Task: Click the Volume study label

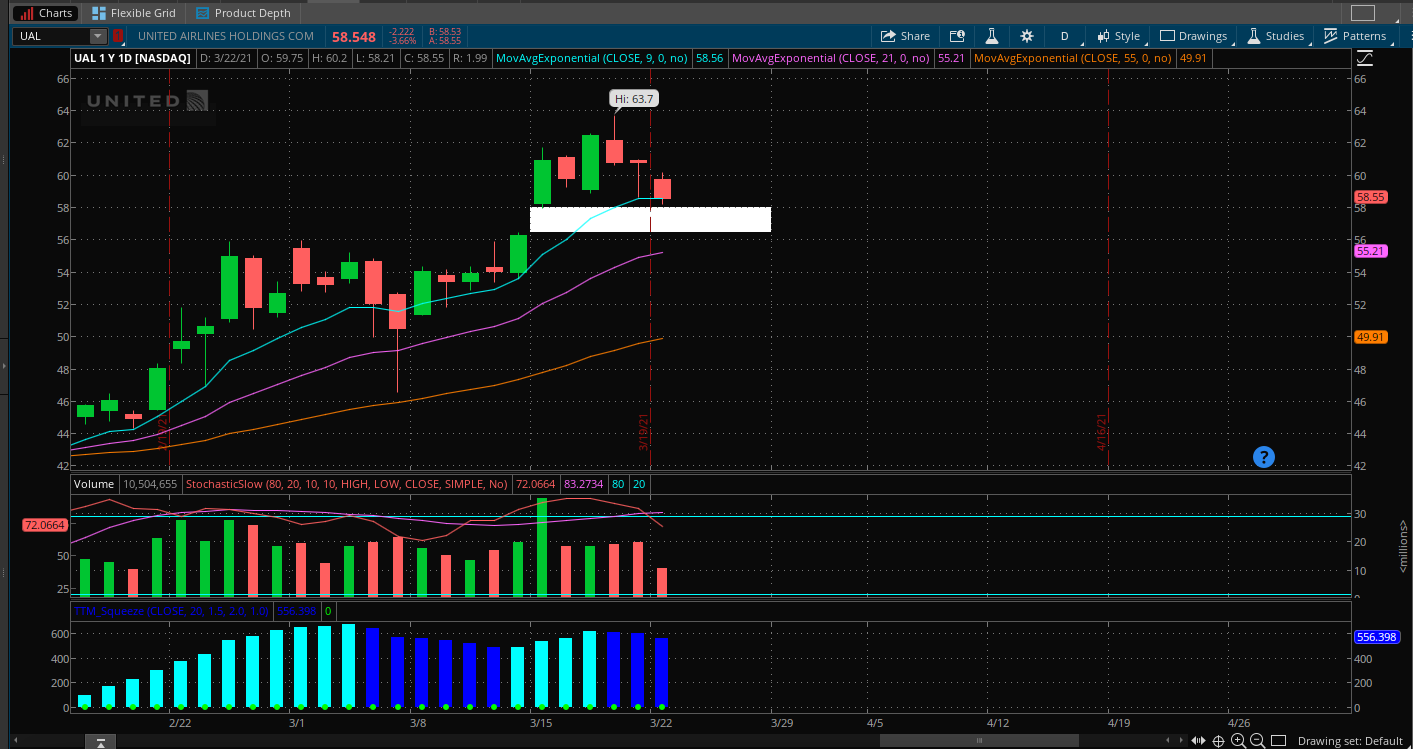Action: pyautogui.click(x=93, y=484)
